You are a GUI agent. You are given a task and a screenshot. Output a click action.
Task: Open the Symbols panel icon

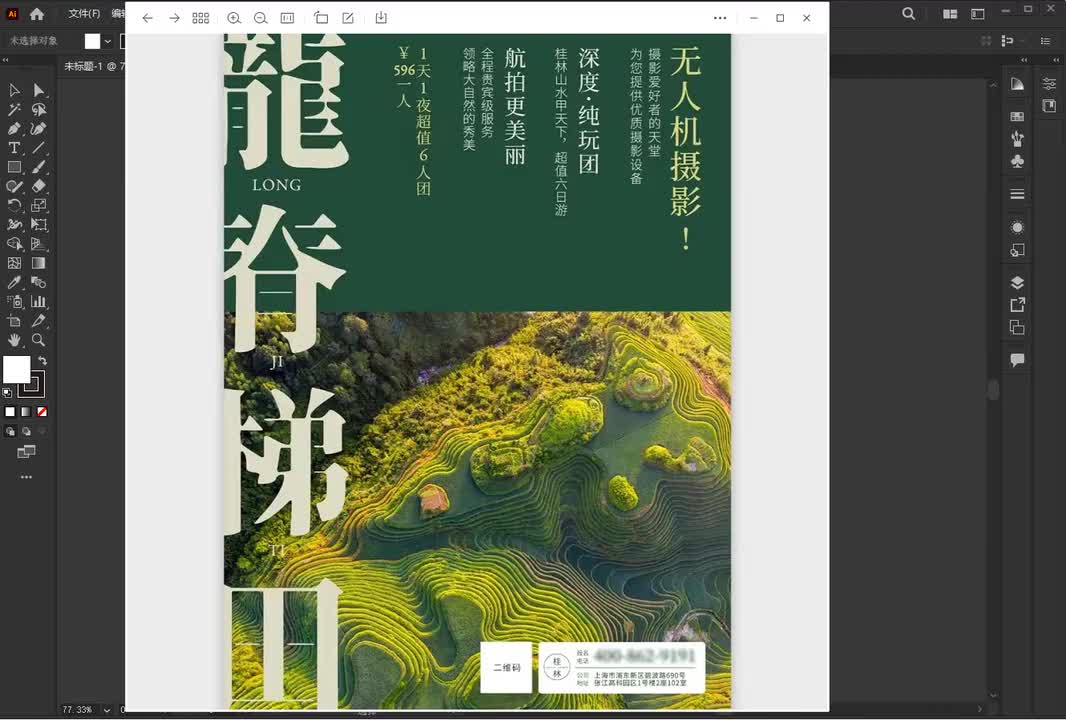tap(1017, 161)
